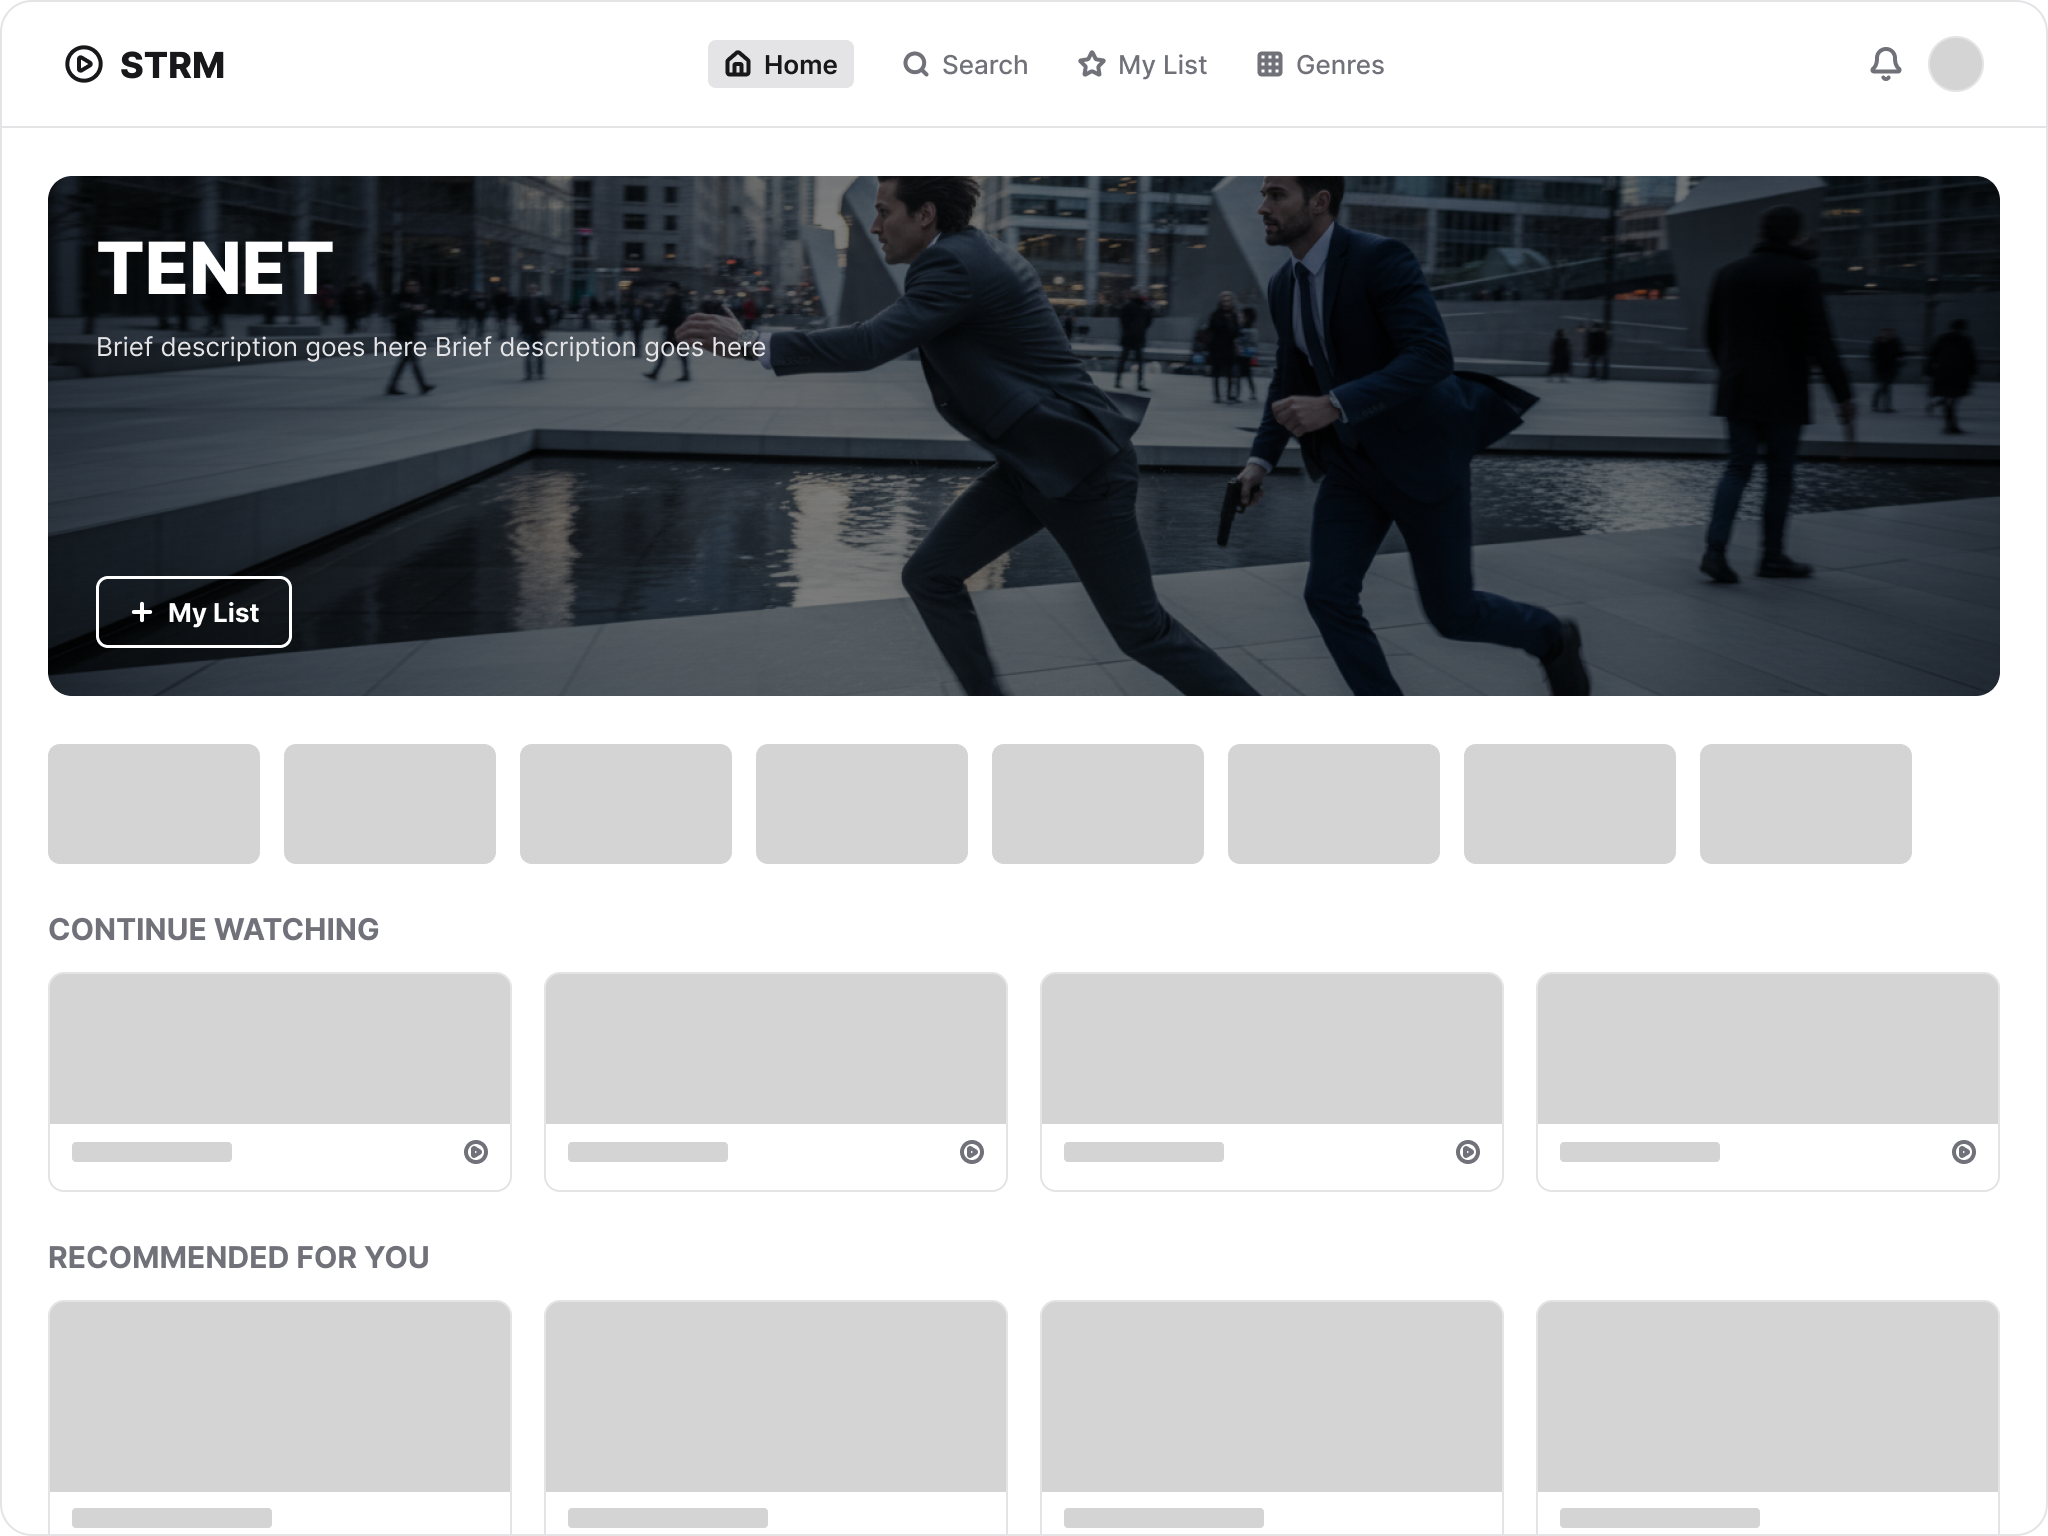Play the second Continue Watching card
Viewport: 2048px width, 1536px height.
click(x=972, y=1152)
